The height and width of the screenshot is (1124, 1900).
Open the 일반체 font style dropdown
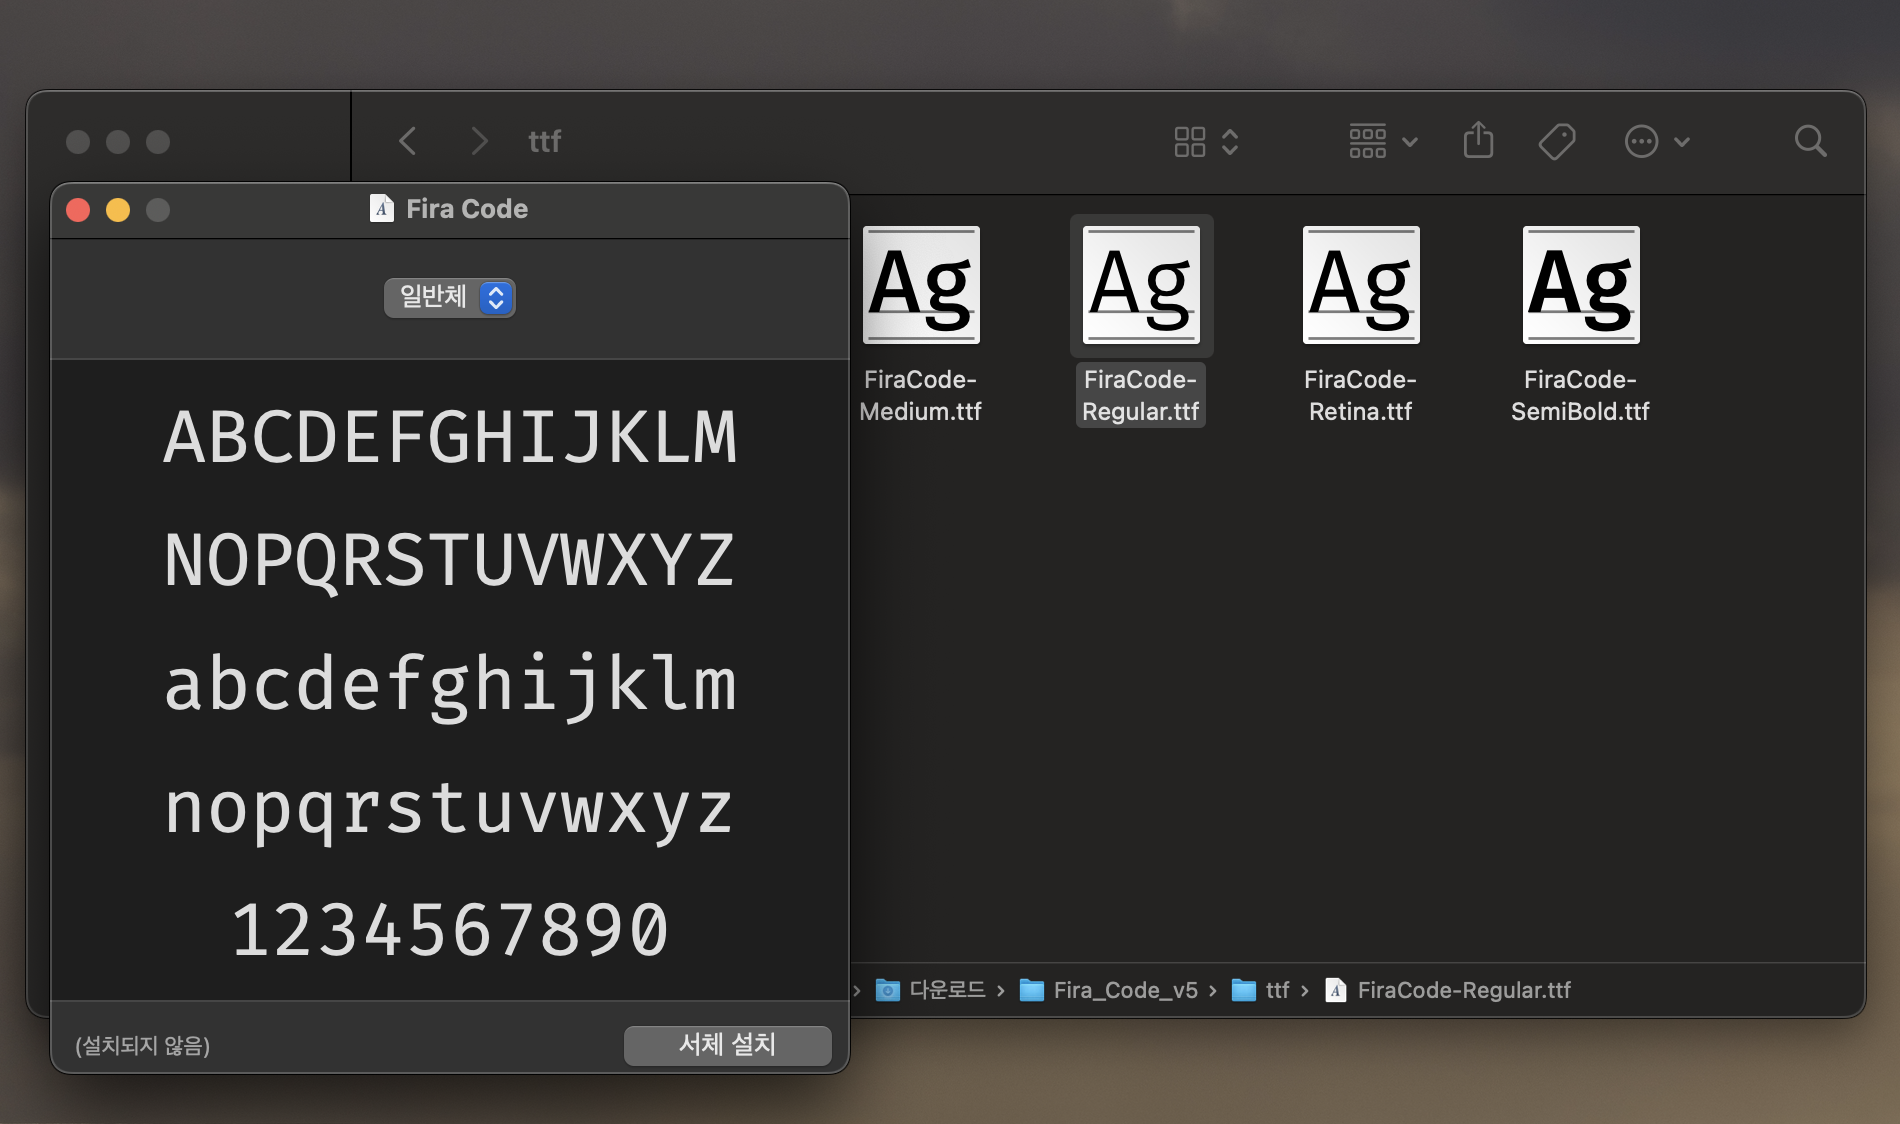coord(450,297)
